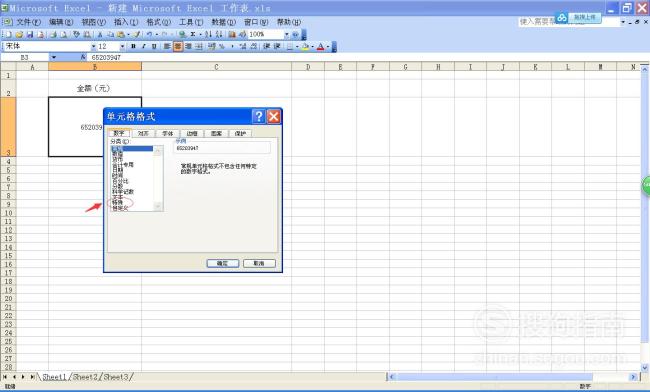This screenshot has height=392, width=650.
Task: Toggle Italic formatting
Action: 143,46
